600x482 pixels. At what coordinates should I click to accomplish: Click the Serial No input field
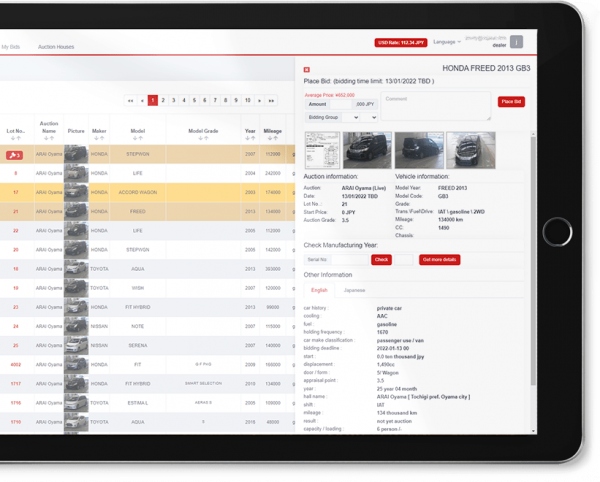point(349,260)
